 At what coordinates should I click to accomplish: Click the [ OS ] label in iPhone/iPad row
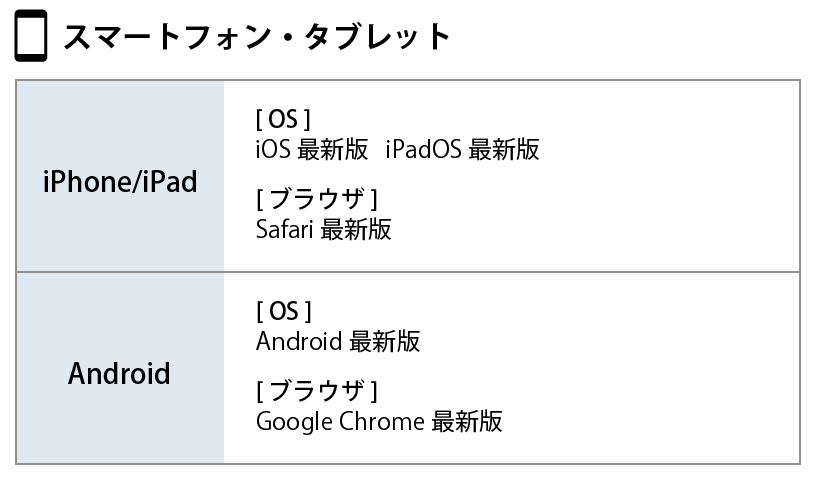click(x=283, y=119)
